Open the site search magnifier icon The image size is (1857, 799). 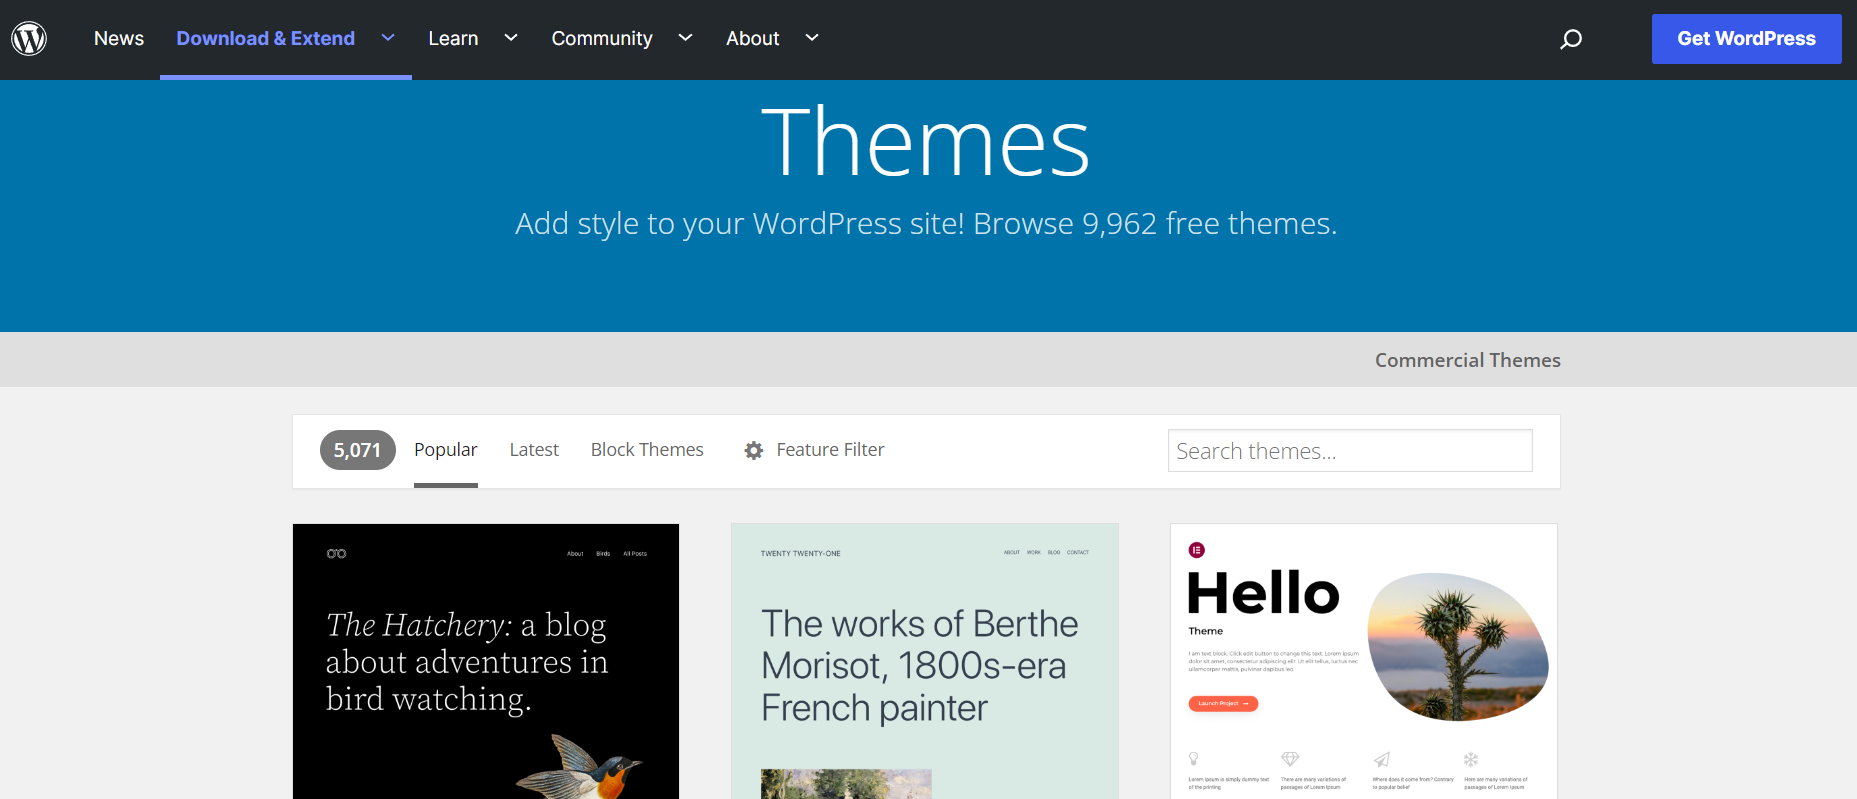pos(1571,39)
